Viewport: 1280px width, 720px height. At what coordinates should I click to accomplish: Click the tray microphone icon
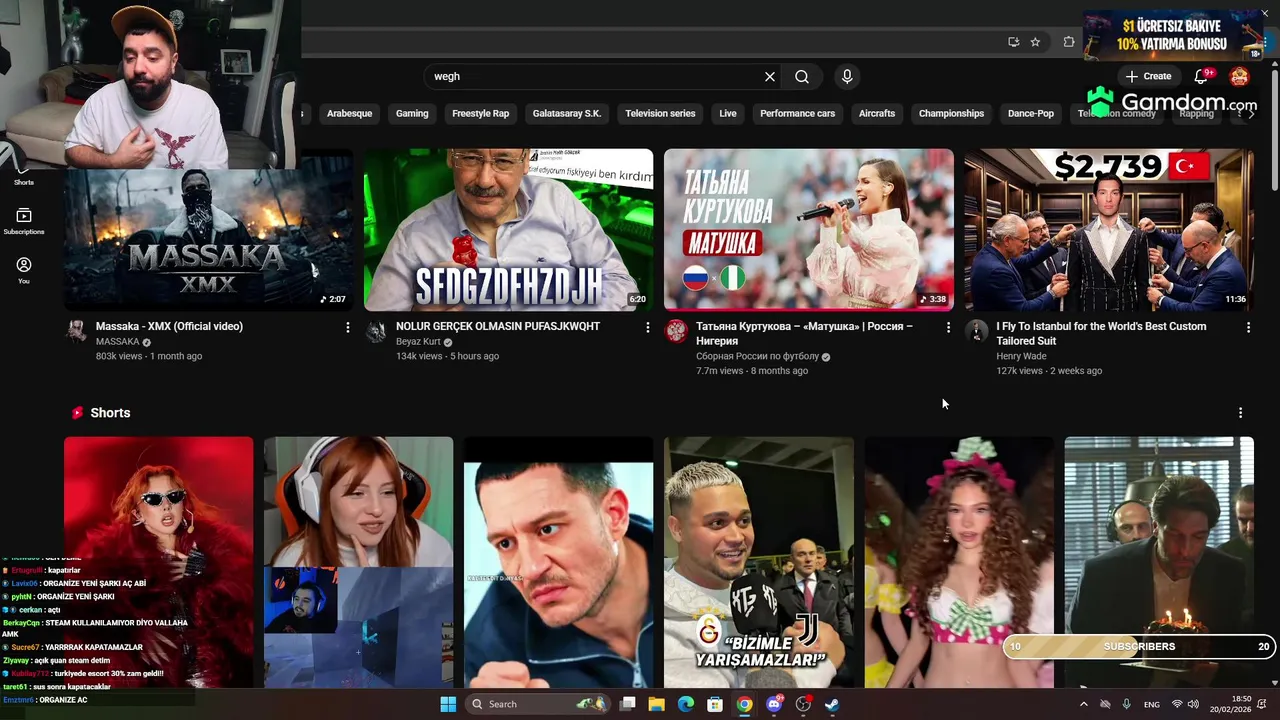(x=1127, y=704)
